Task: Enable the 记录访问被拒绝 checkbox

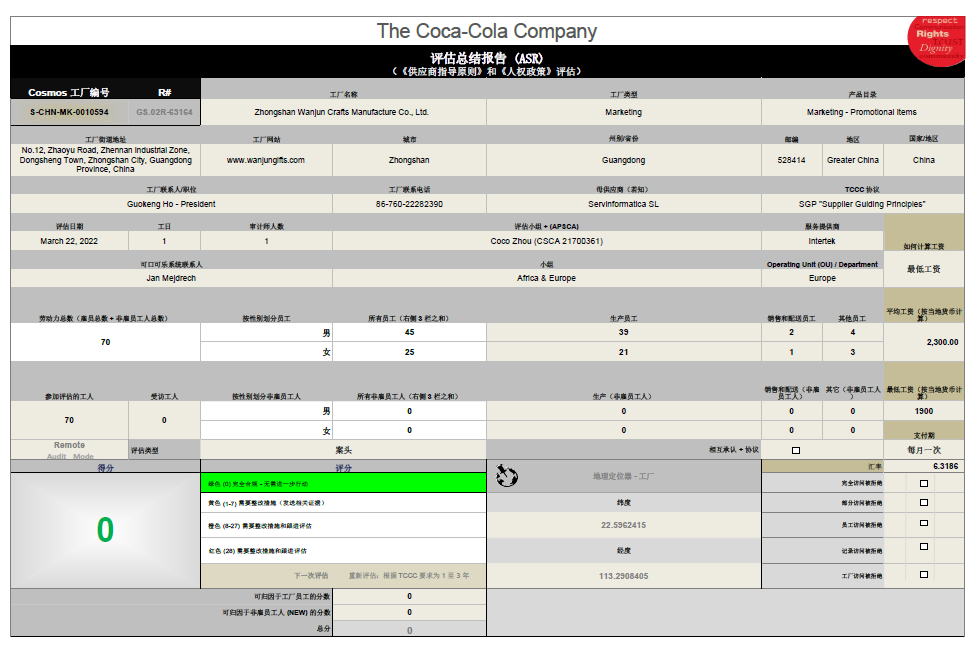Action: [x=924, y=547]
